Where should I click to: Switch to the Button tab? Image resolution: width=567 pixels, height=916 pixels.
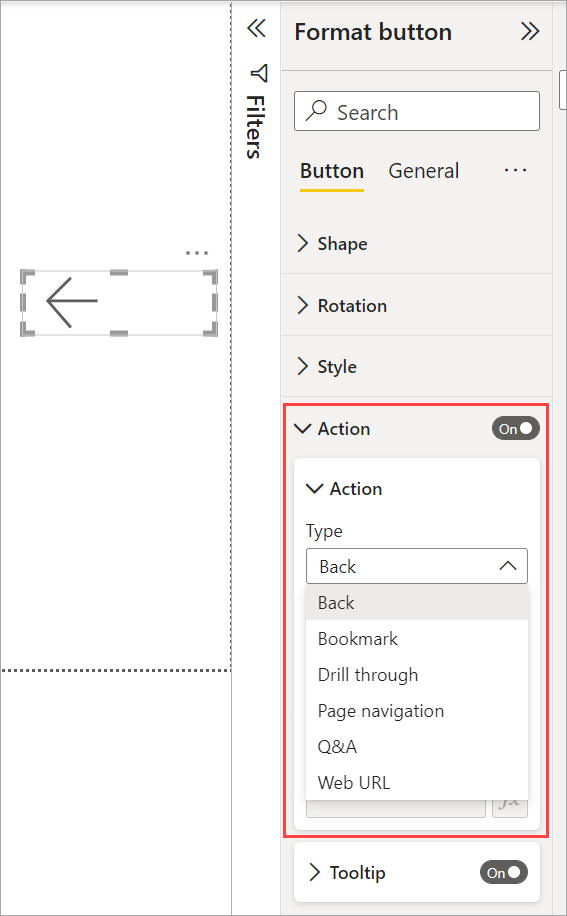coord(332,171)
